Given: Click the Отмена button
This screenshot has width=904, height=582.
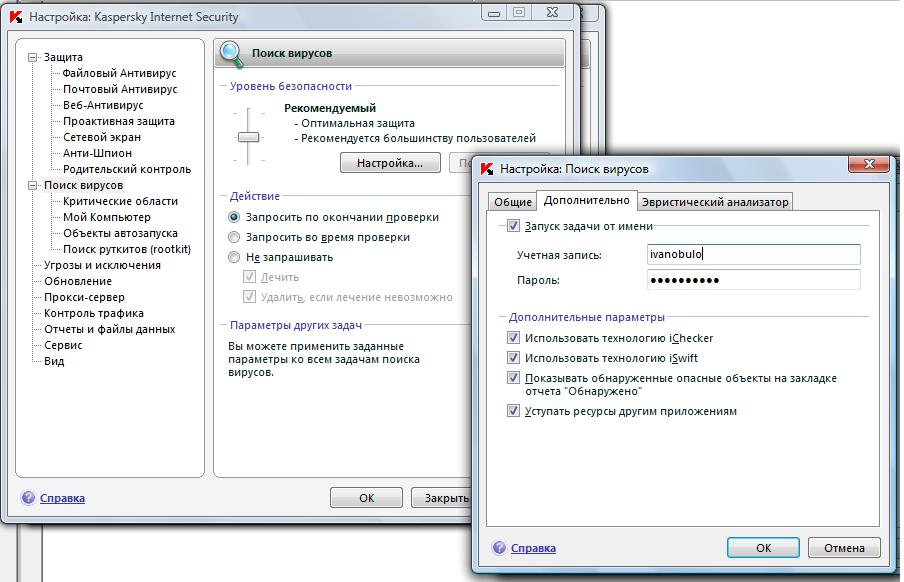Looking at the screenshot, I should 844,548.
